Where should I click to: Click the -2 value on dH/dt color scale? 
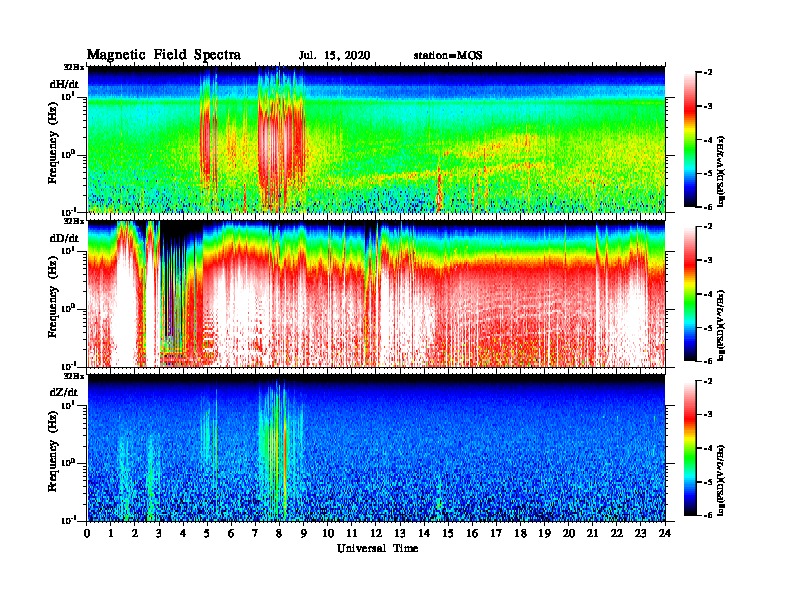(x=707, y=73)
